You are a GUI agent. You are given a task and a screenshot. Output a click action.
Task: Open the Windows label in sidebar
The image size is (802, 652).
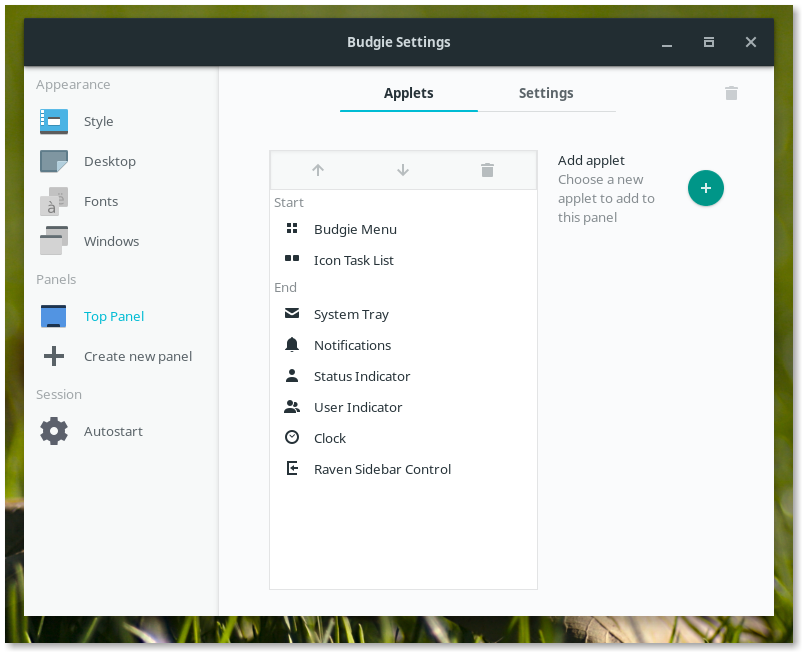[x=112, y=241]
